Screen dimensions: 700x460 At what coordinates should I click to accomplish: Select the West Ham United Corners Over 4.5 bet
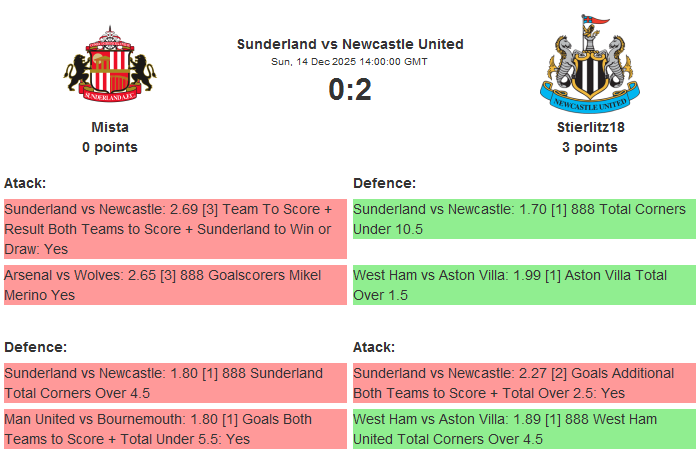pyautogui.click(x=524, y=429)
